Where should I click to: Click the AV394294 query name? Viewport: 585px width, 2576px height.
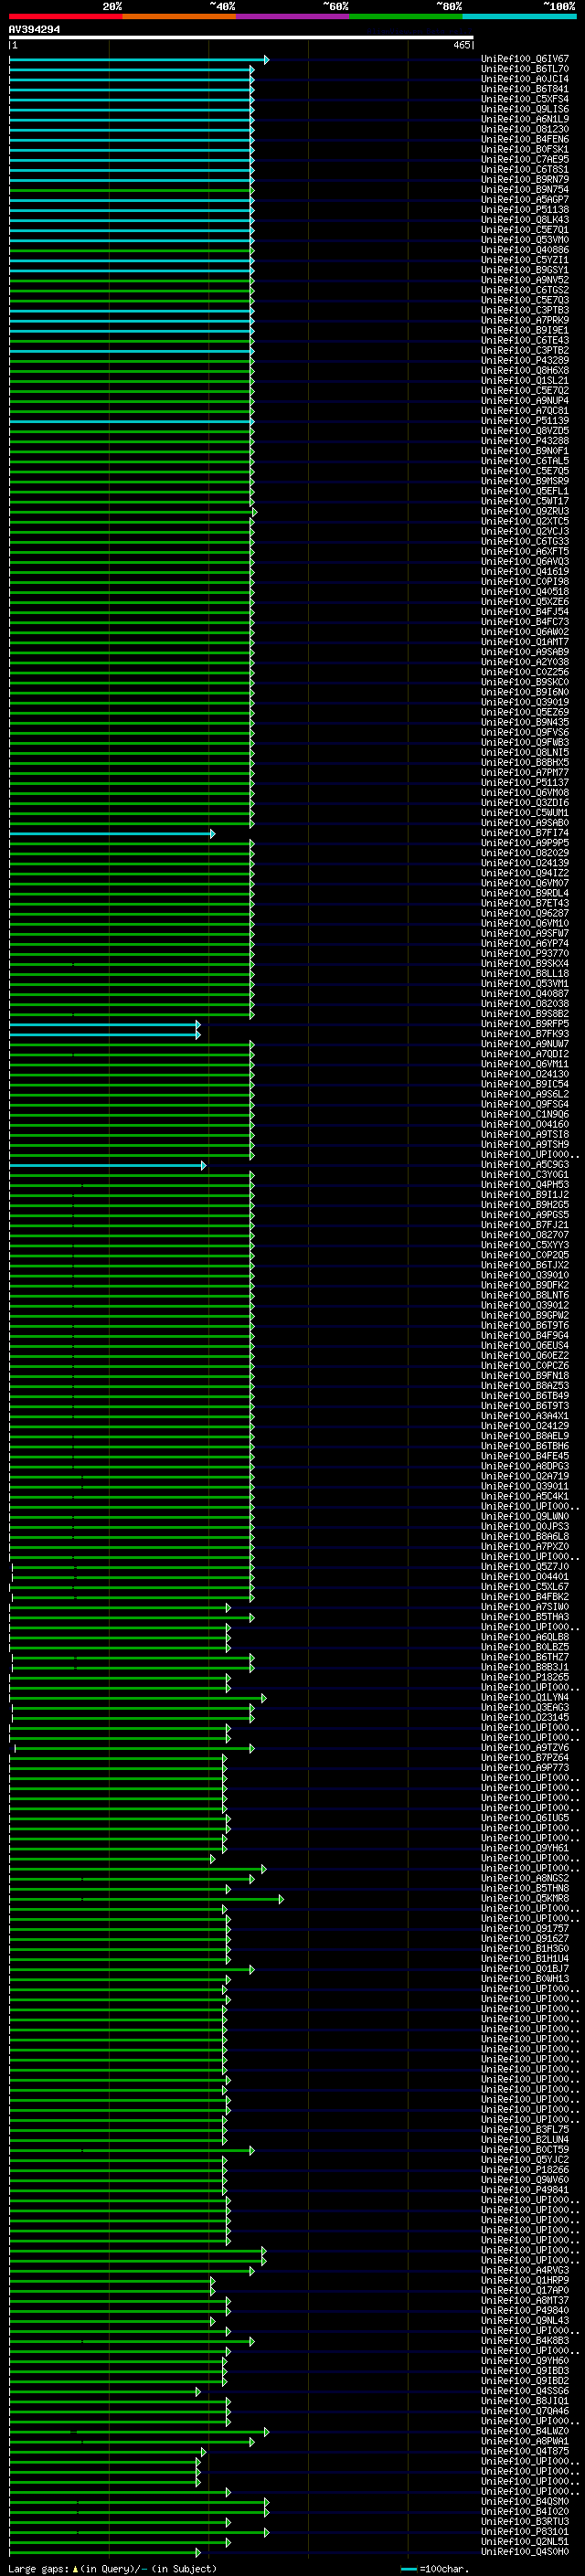point(34,30)
